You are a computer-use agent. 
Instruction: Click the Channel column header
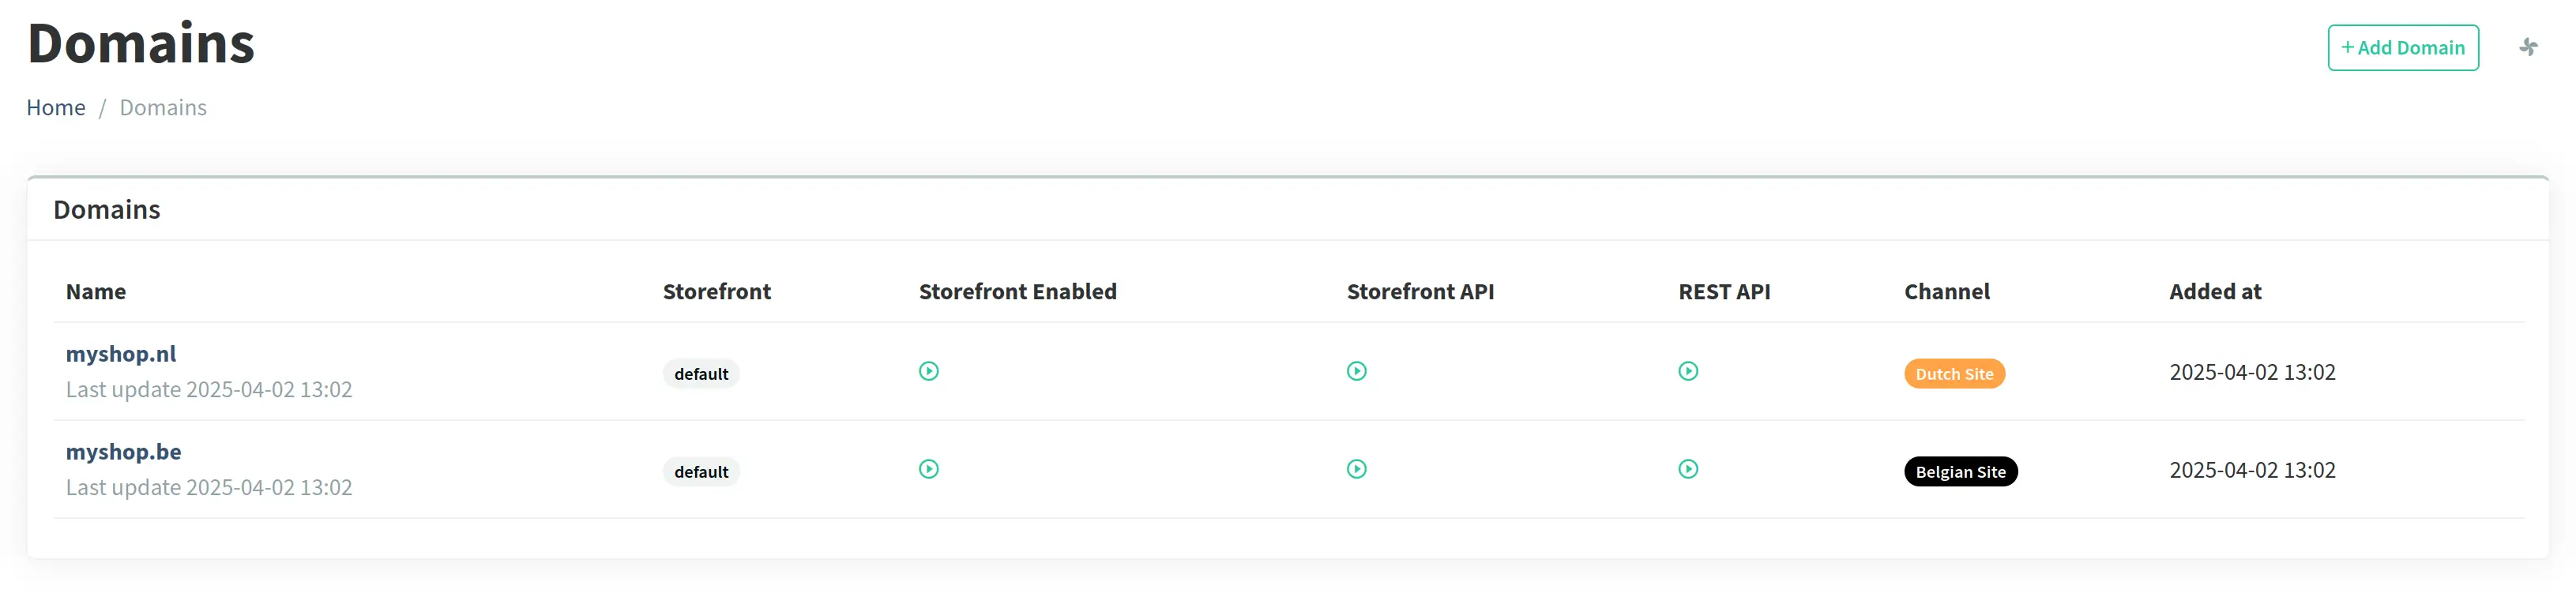point(1946,292)
